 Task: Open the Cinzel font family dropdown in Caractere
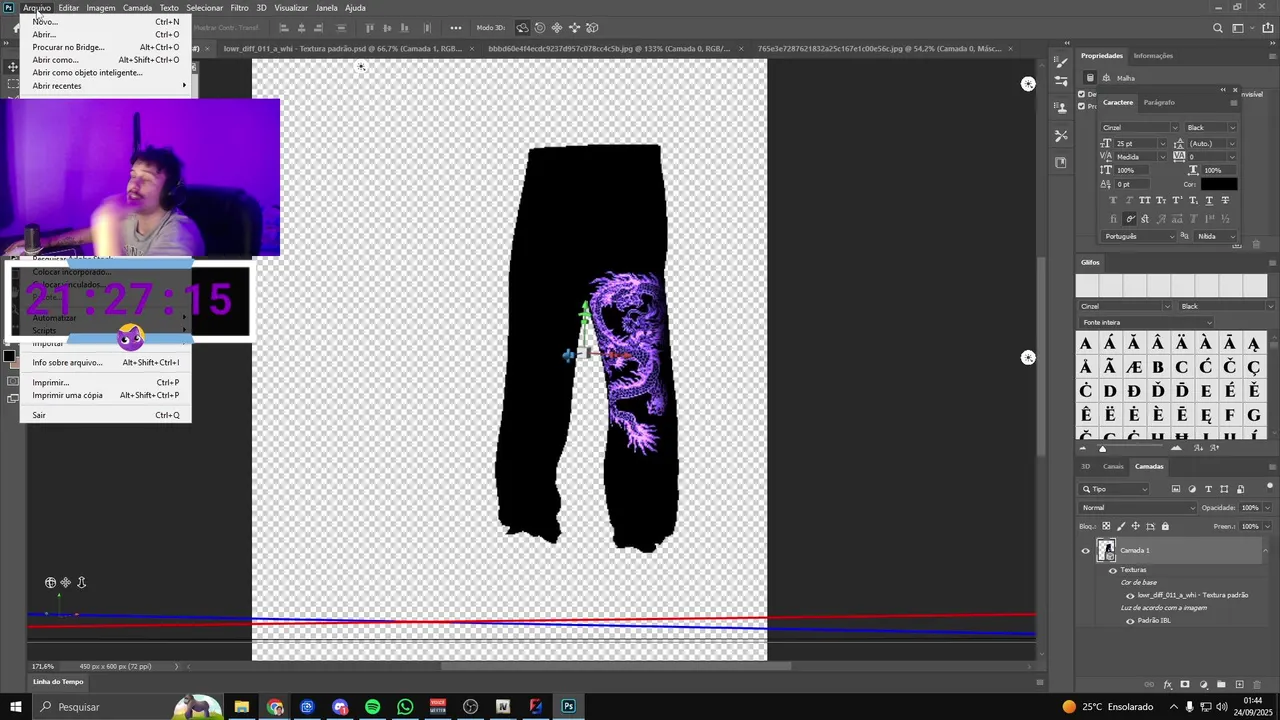[1175, 128]
